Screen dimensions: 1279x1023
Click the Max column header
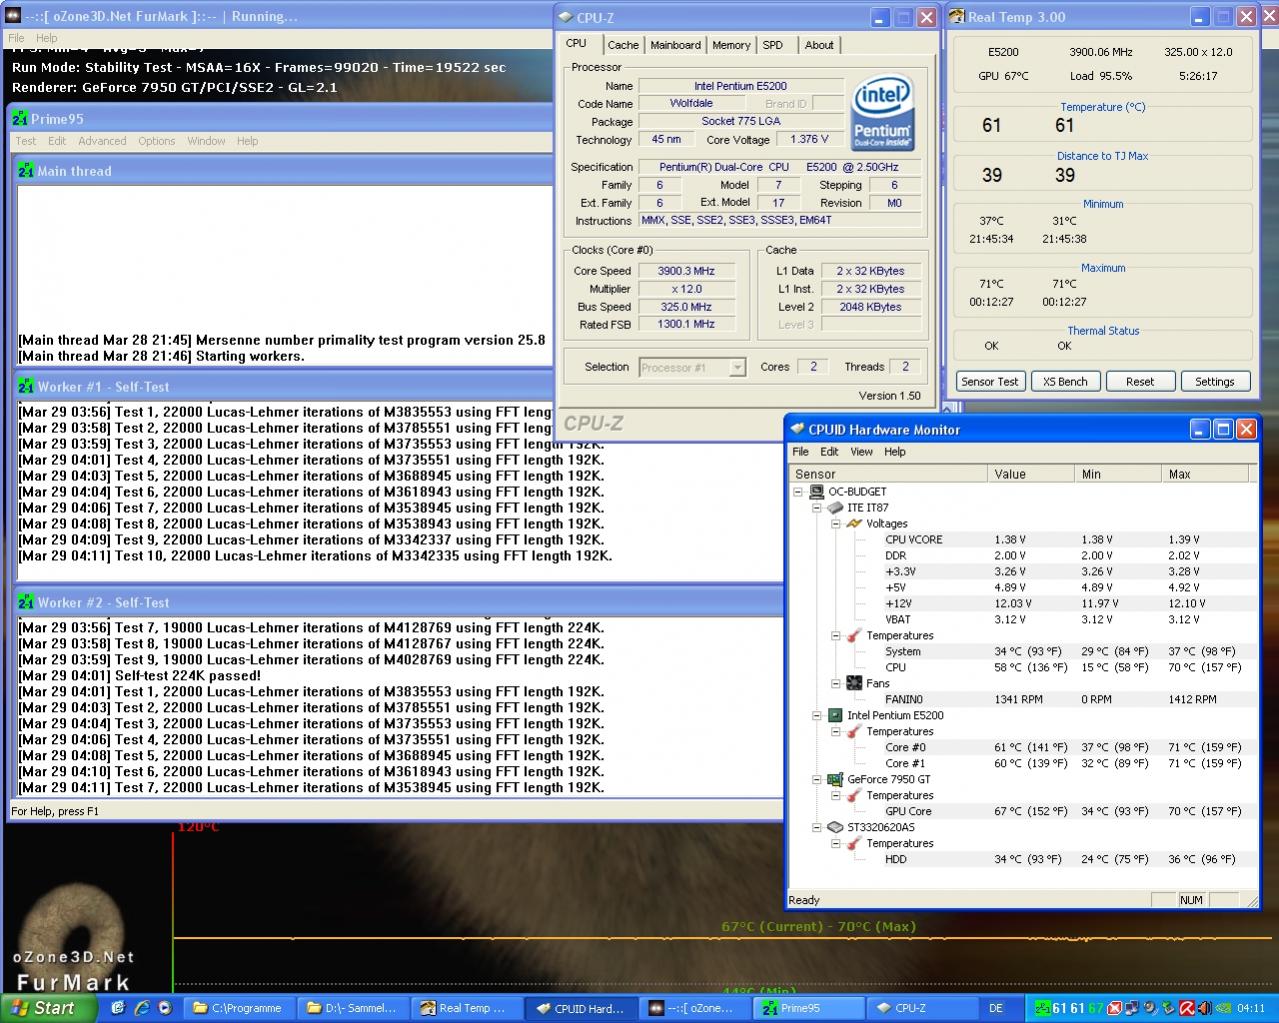(1207, 474)
